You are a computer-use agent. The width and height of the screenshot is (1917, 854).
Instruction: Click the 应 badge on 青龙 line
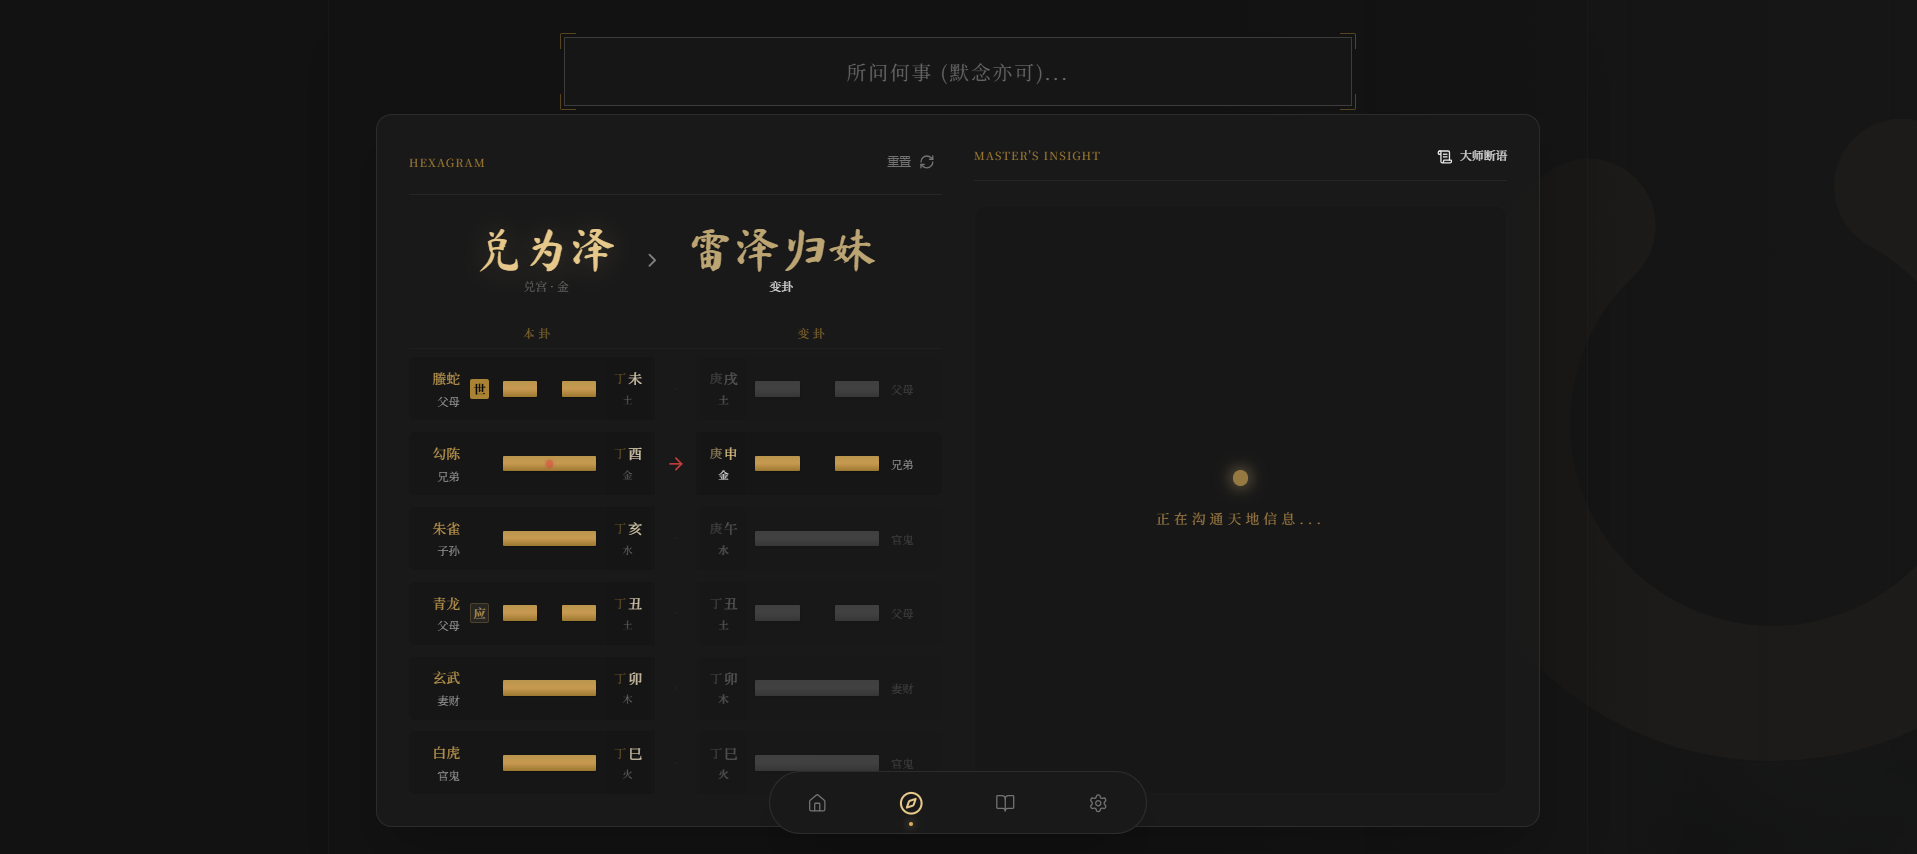(480, 613)
